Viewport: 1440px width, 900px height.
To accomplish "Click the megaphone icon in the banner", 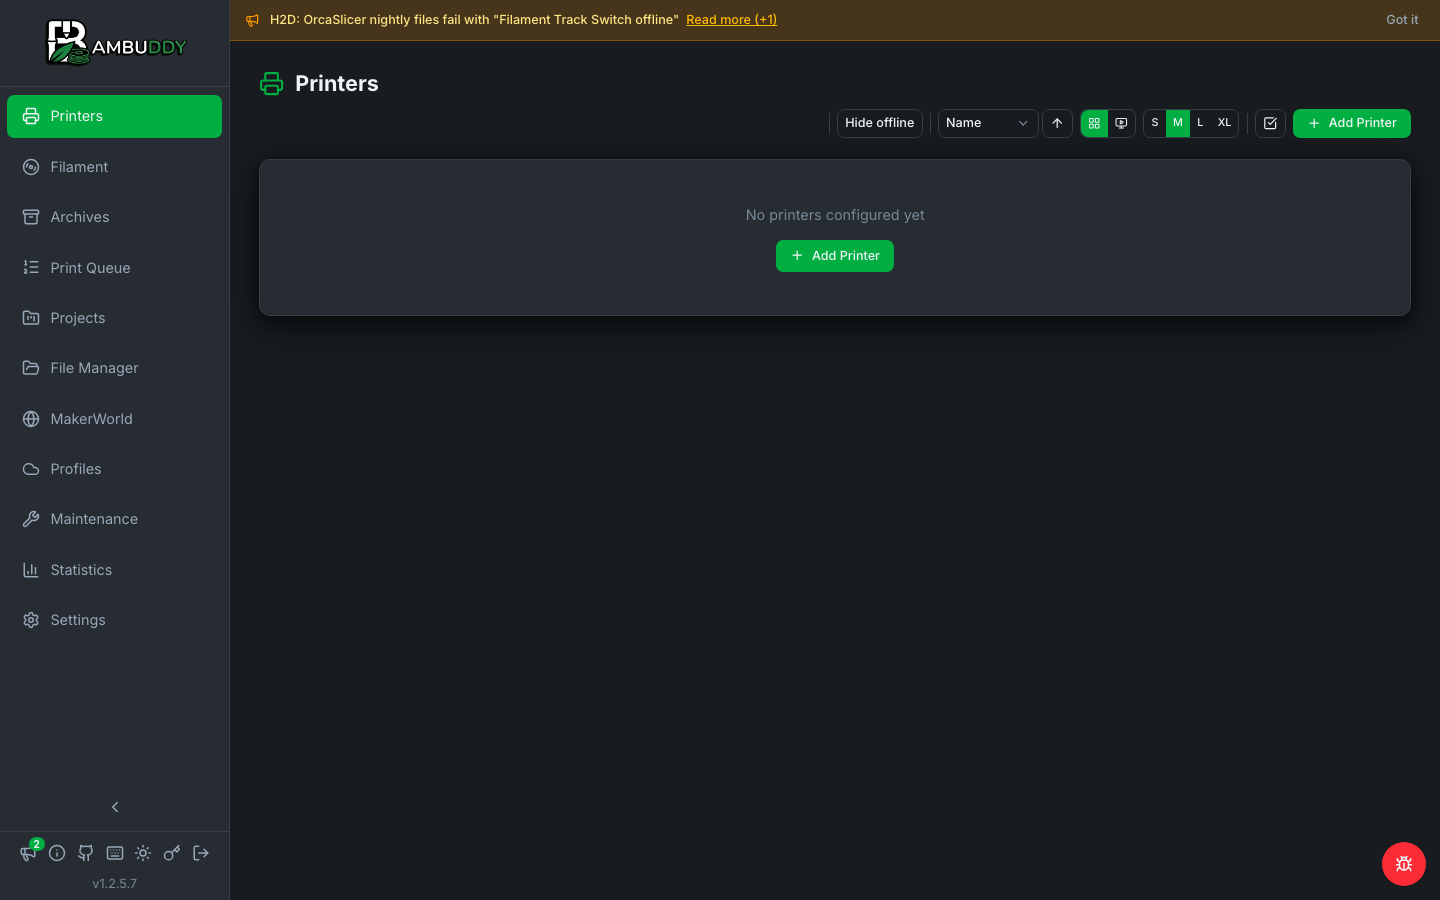I will coord(253,20).
